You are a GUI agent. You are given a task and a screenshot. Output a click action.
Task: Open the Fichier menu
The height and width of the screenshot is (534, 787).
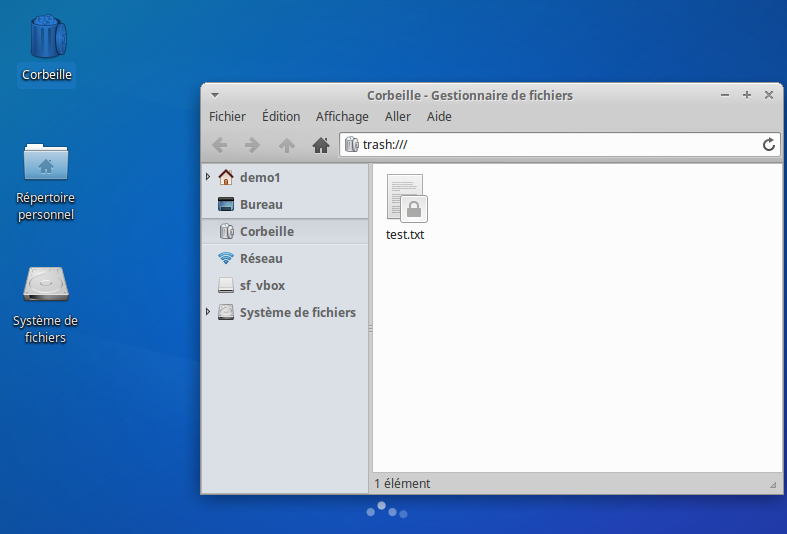click(x=227, y=117)
